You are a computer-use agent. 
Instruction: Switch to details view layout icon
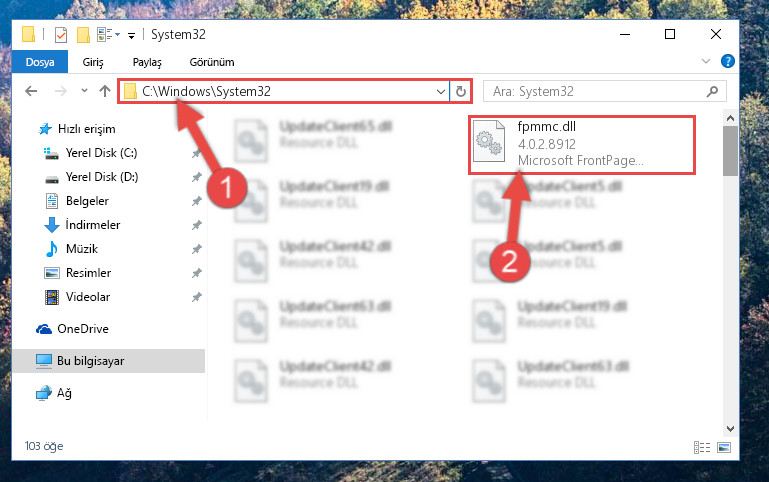[x=702, y=447]
